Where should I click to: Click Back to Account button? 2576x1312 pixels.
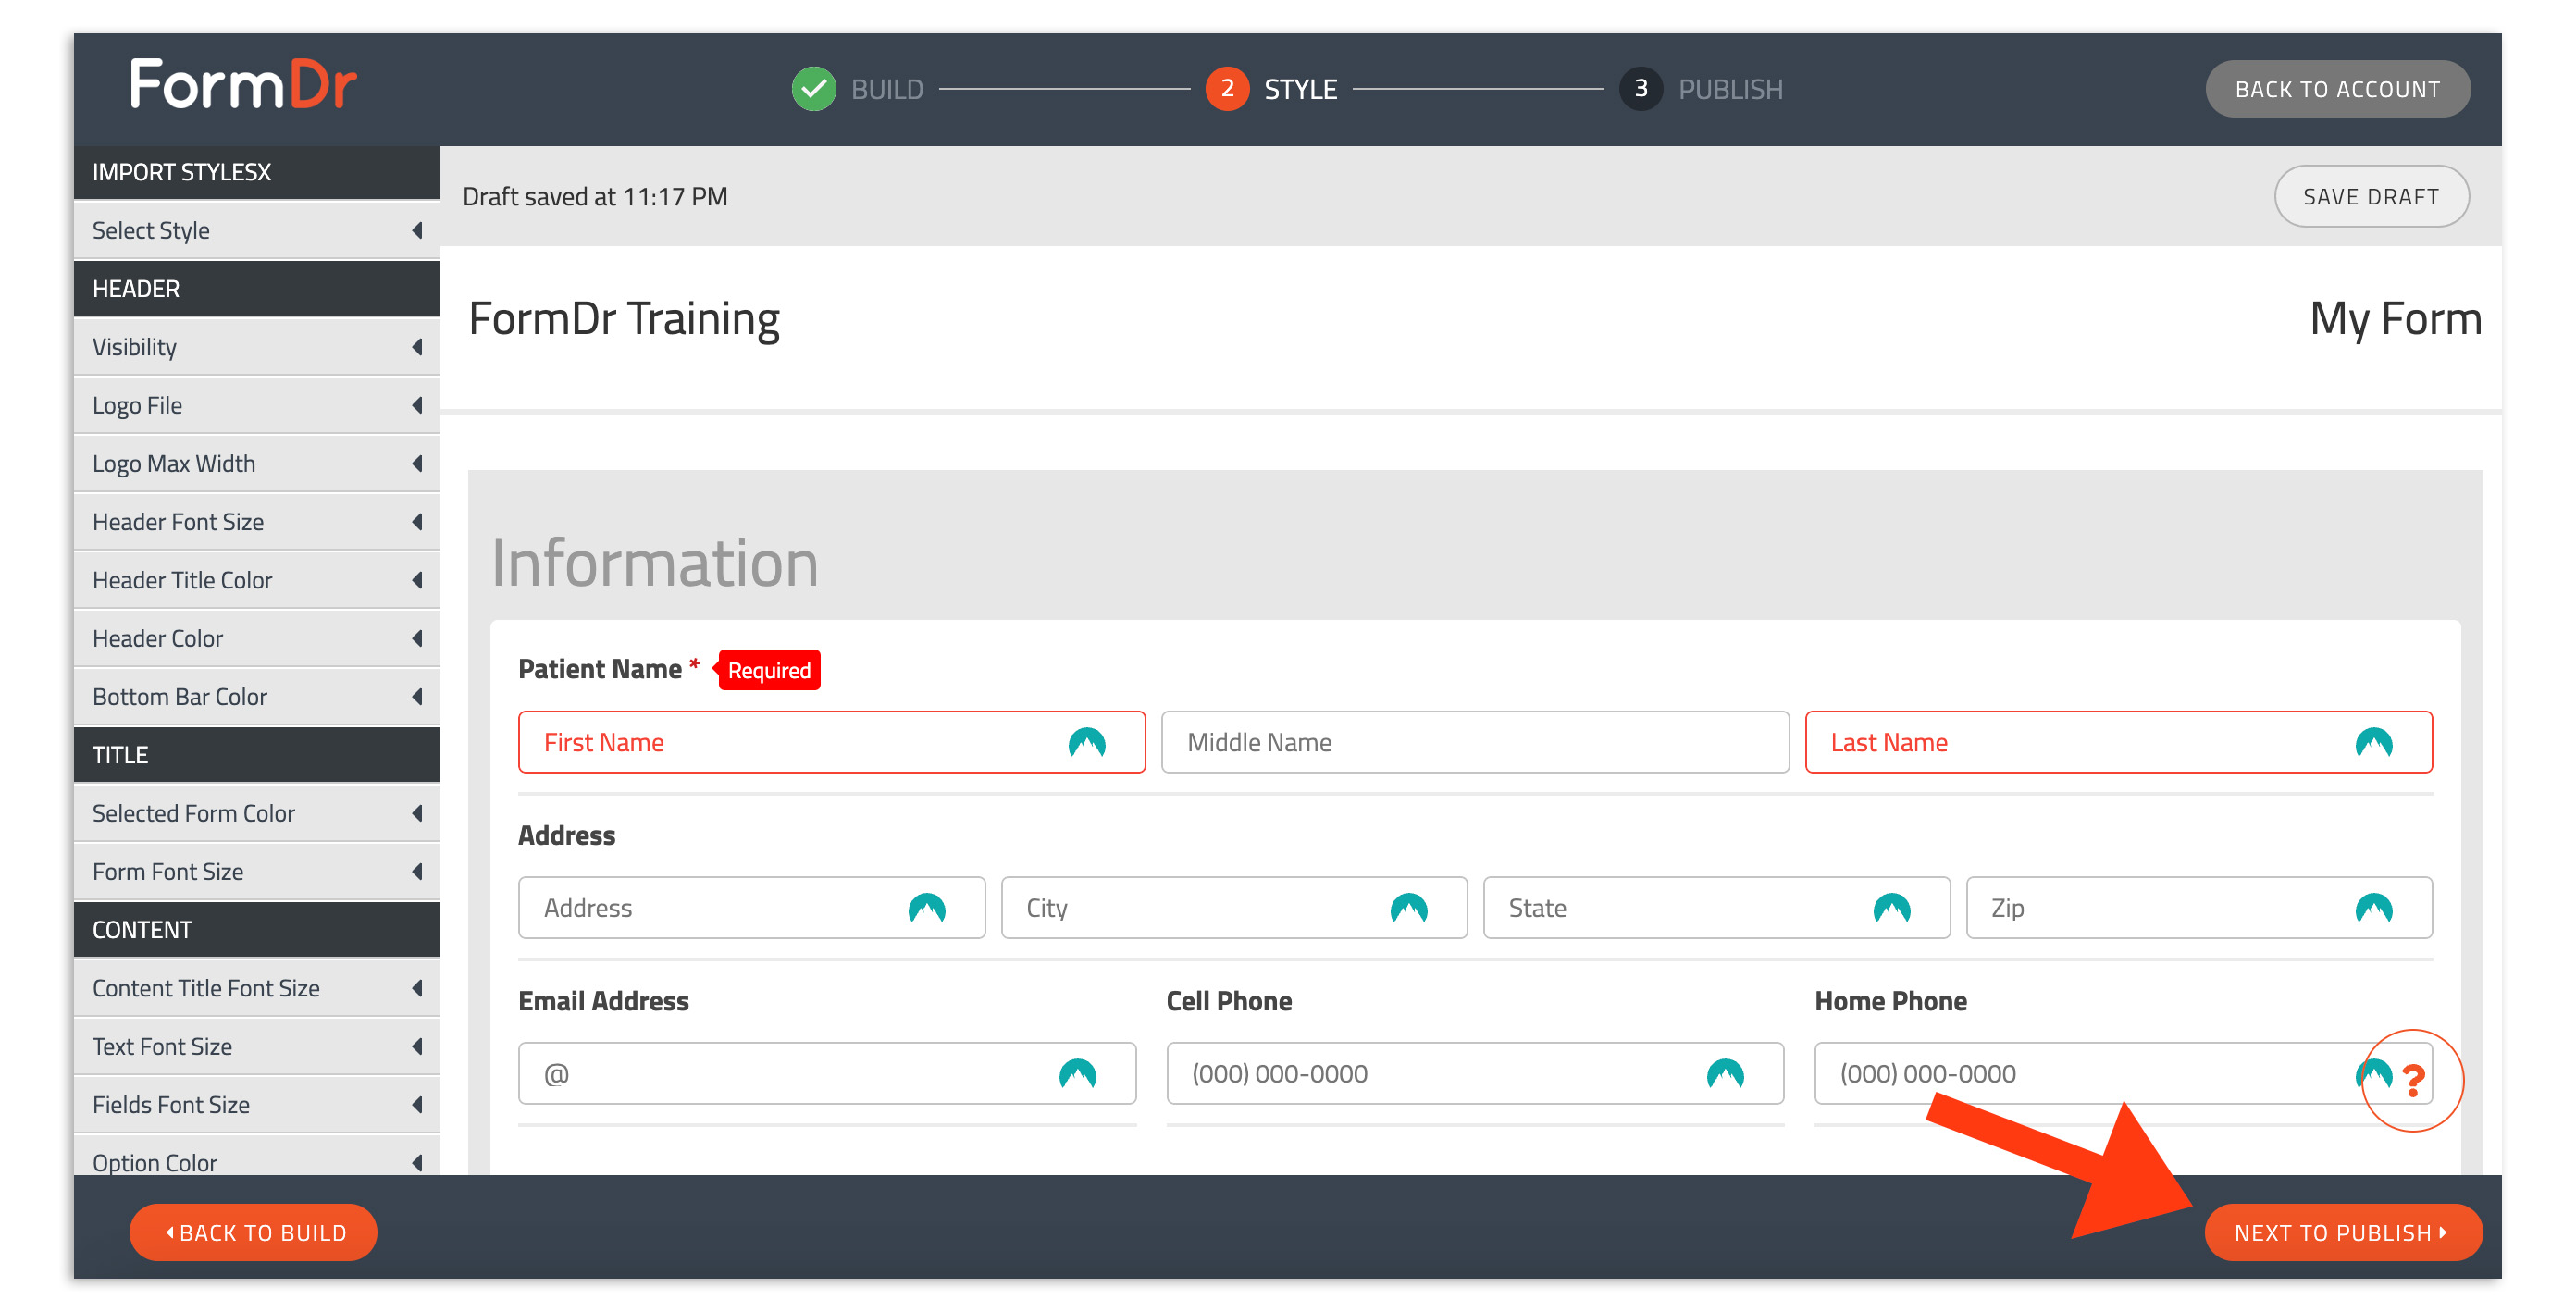click(x=2337, y=89)
